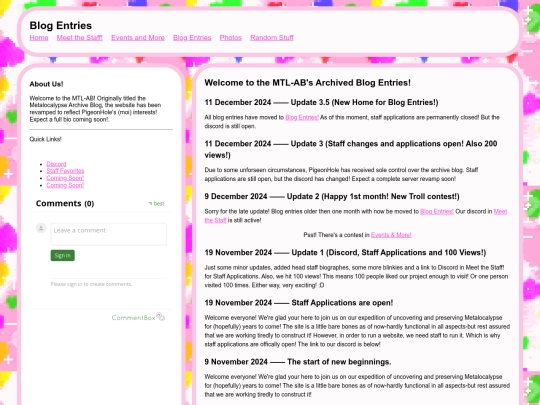Click the Update 1 Discord heading

coord(345,252)
